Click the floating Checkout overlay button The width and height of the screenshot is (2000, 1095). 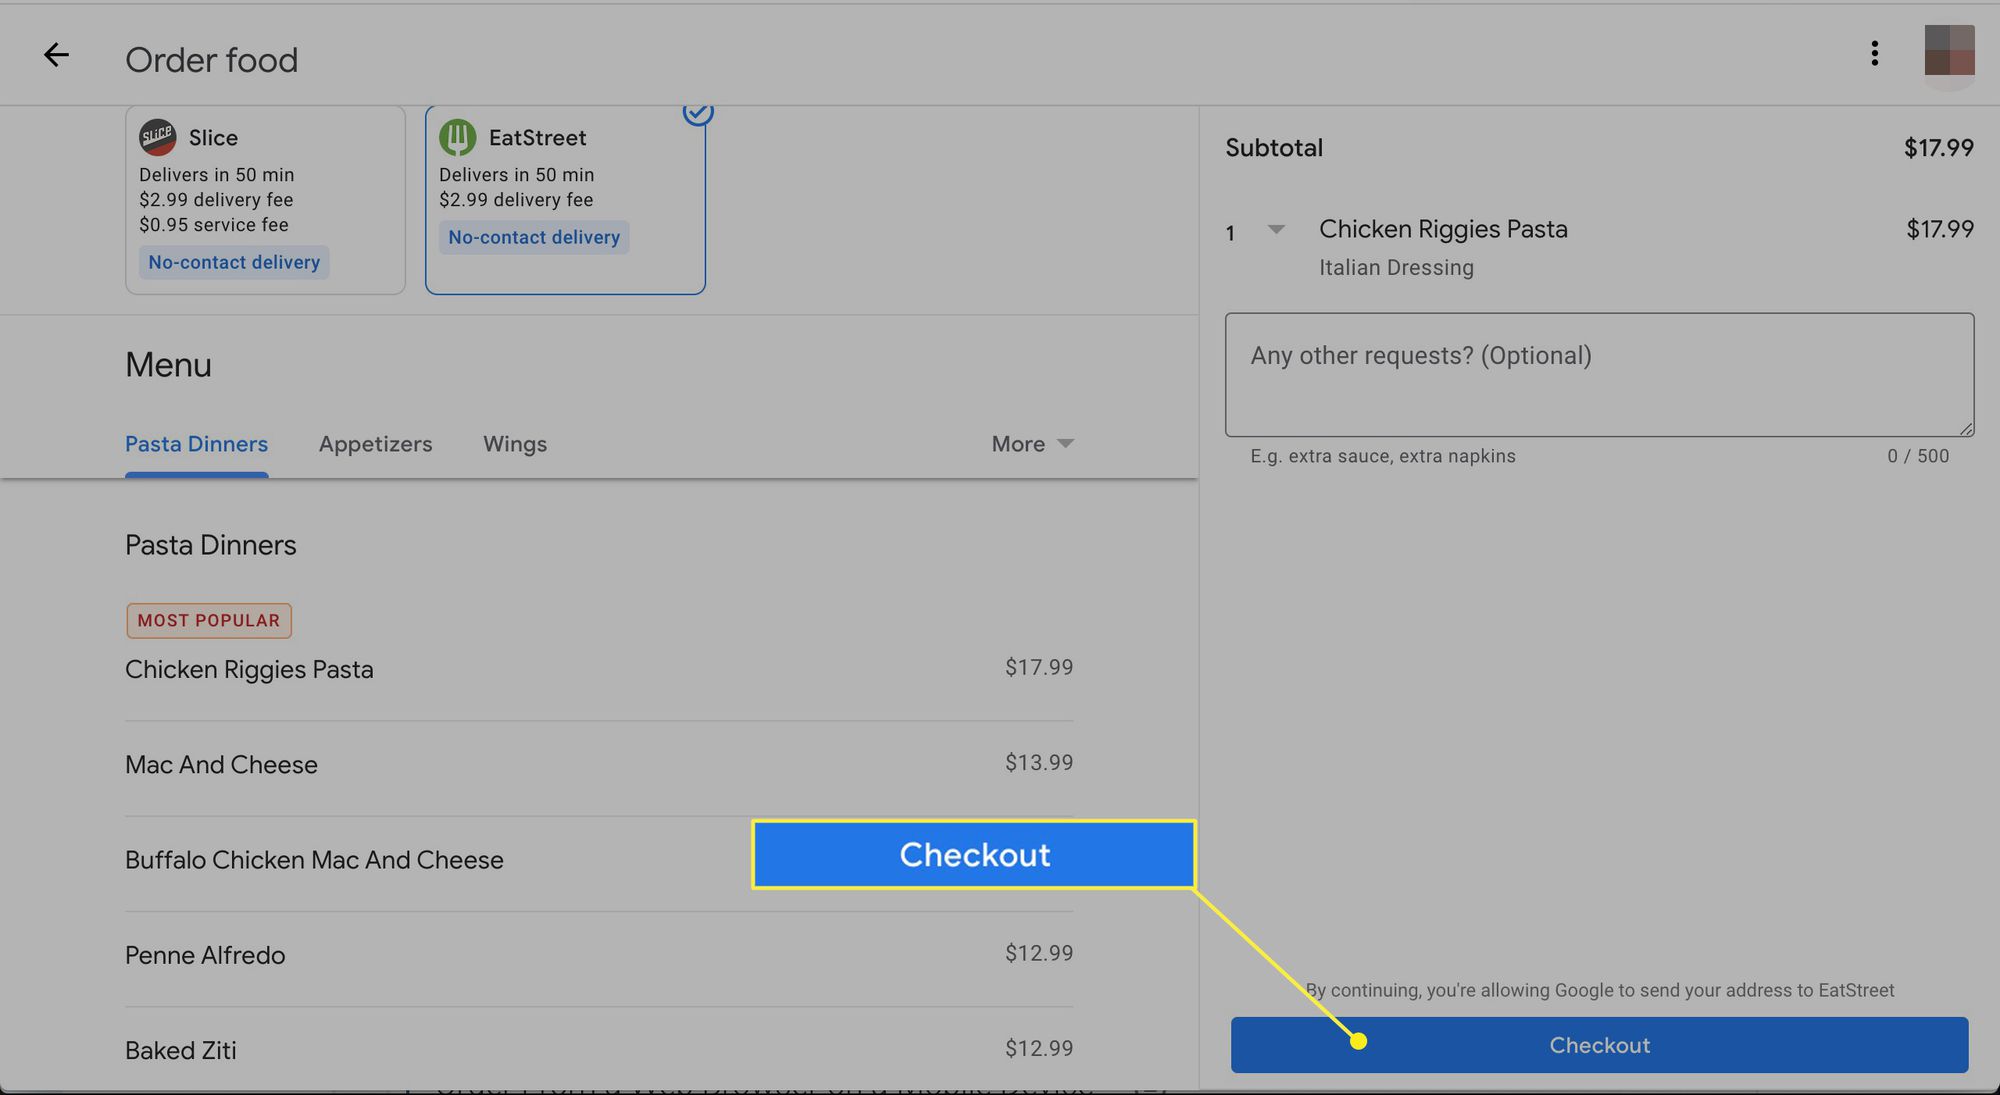point(974,852)
